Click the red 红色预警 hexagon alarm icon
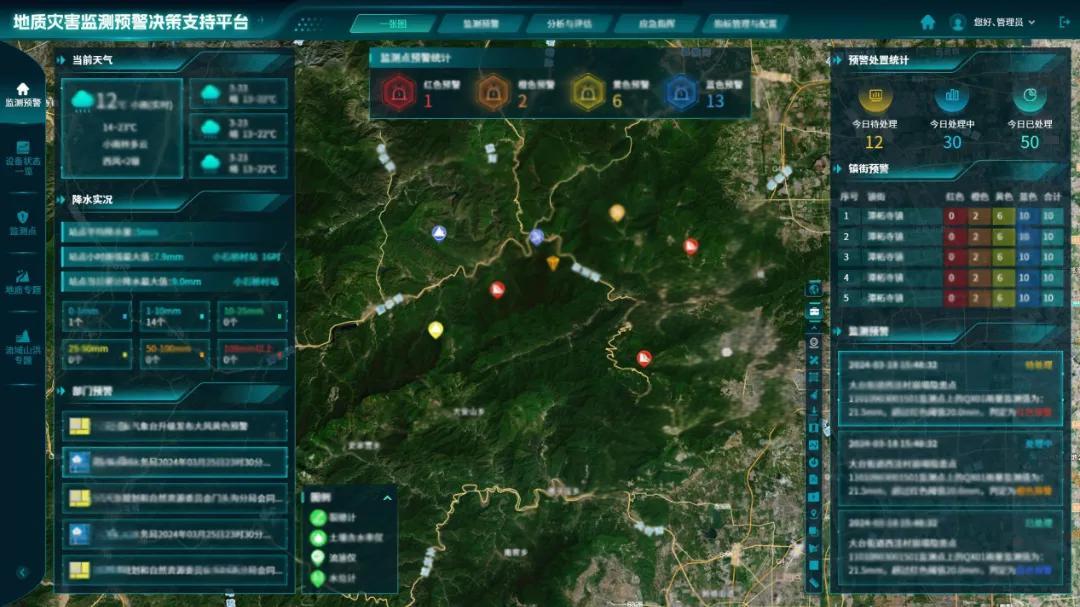1080x607 pixels. click(x=399, y=93)
